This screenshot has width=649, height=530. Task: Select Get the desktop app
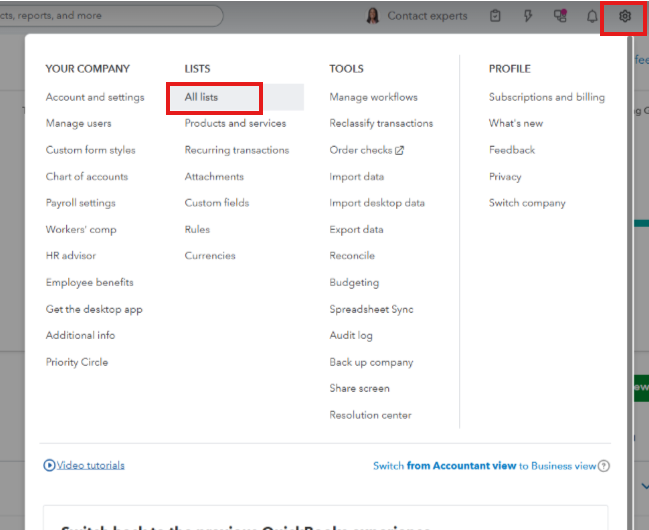pos(94,309)
